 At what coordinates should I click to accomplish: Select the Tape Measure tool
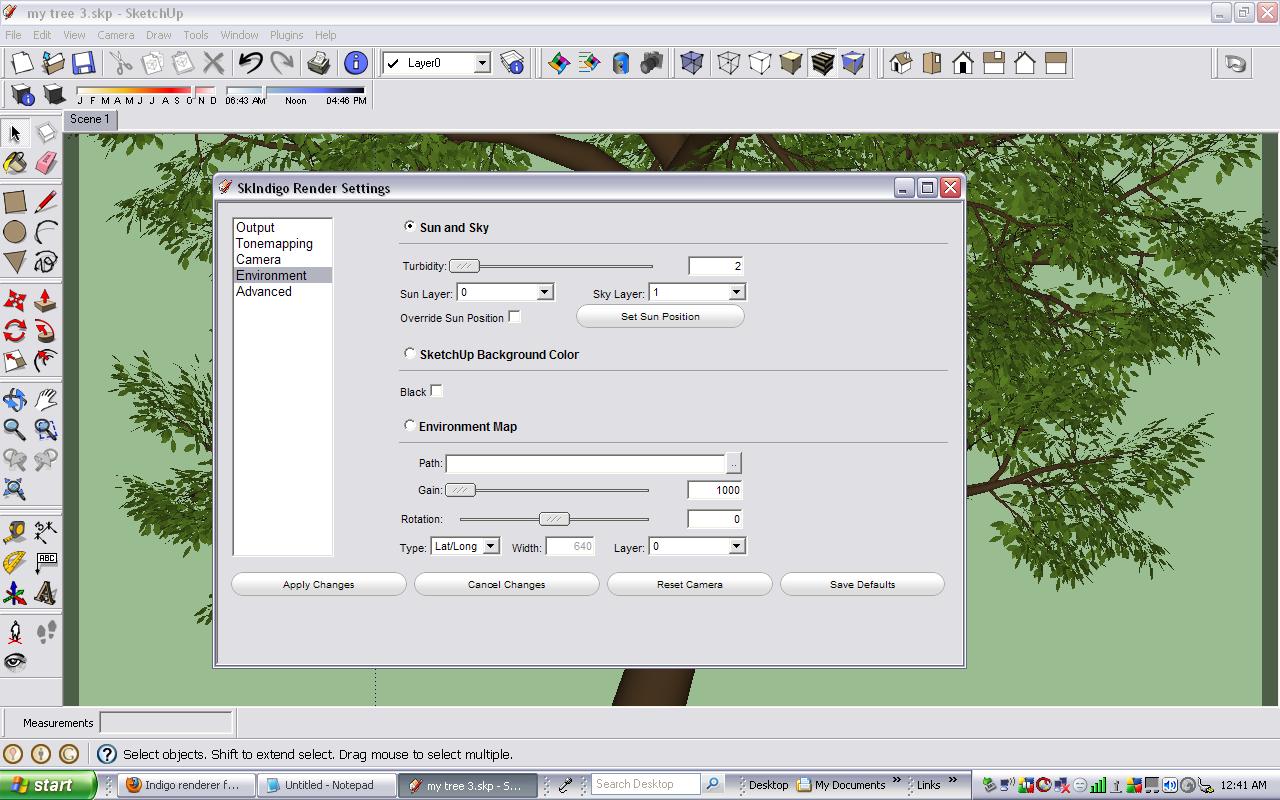15,532
